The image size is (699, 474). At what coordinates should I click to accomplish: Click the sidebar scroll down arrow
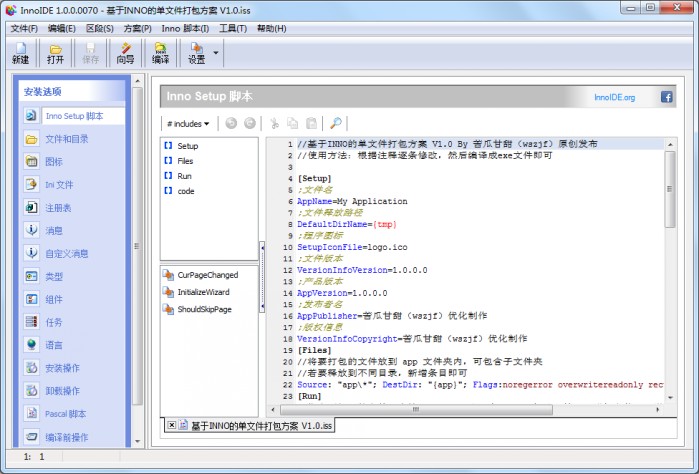137,441
